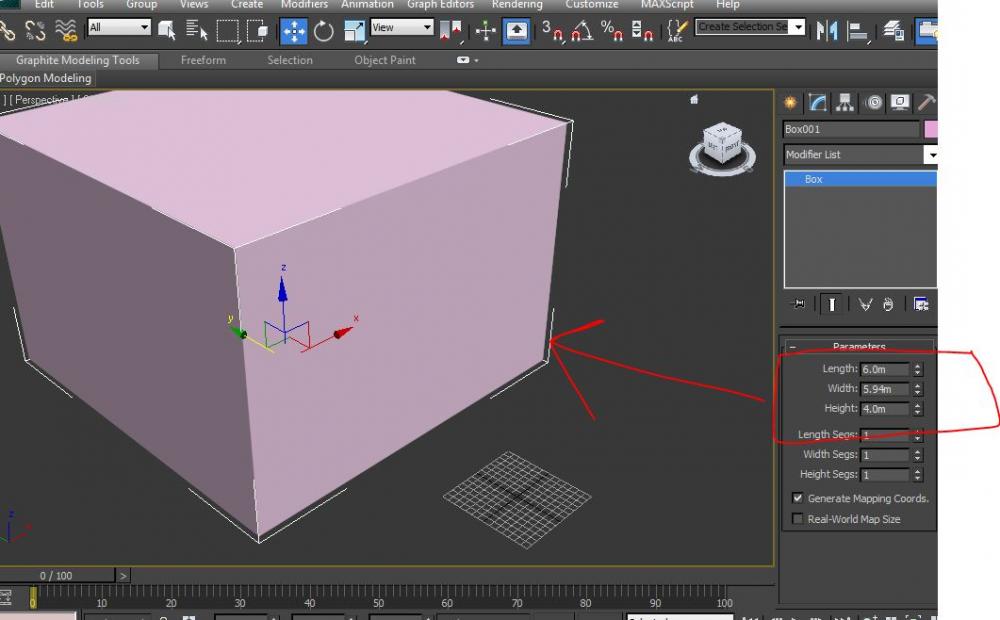Uncheck Generate Mapping Coords
The width and height of the screenshot is (1000, 620).
[798, 498]
